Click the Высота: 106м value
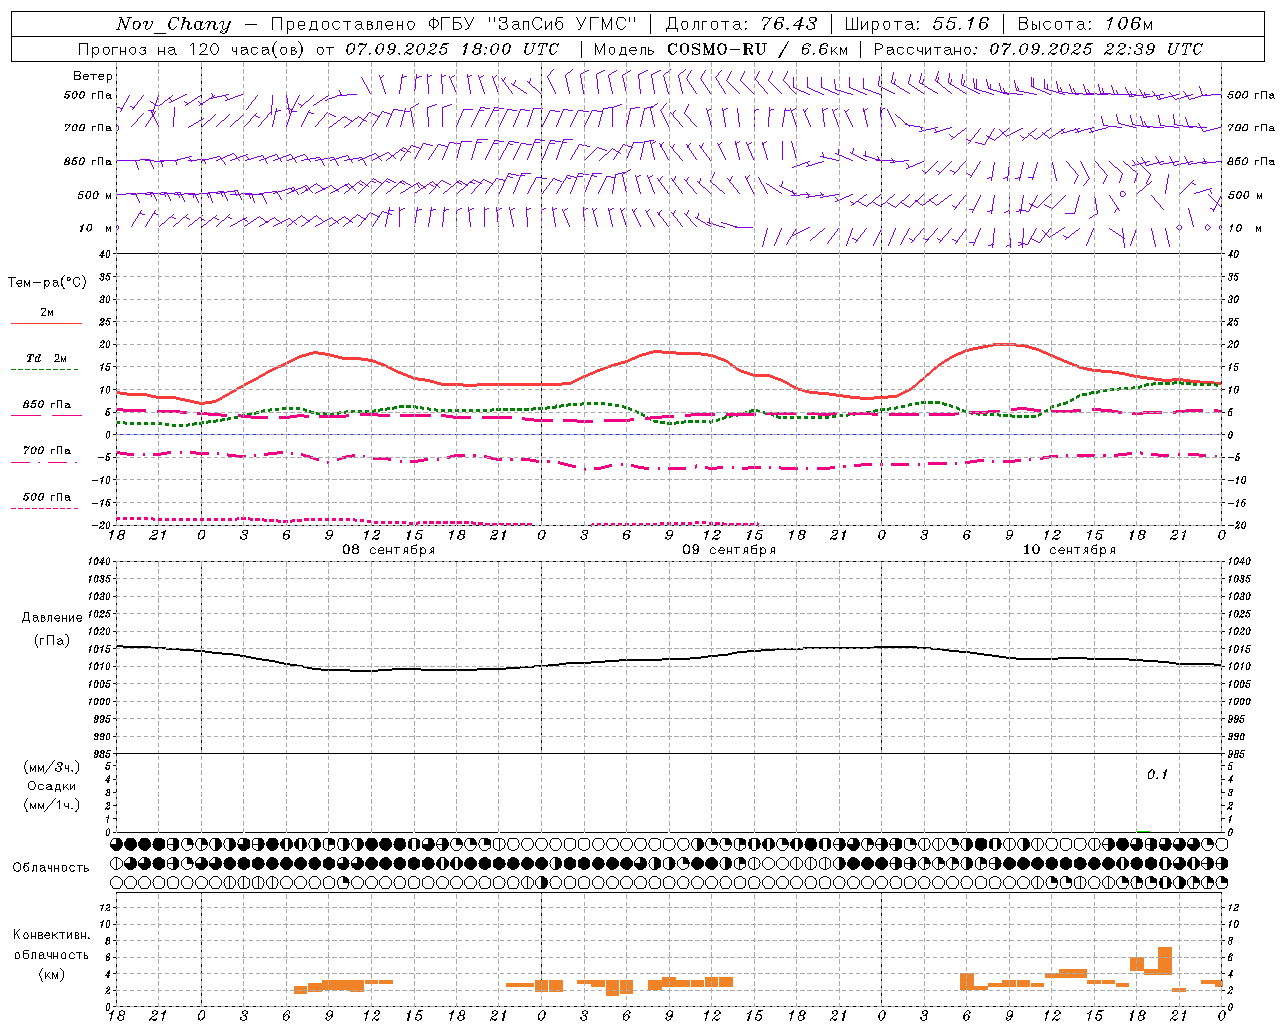The image size is (1280, 1024). (x=1085, y=24)
